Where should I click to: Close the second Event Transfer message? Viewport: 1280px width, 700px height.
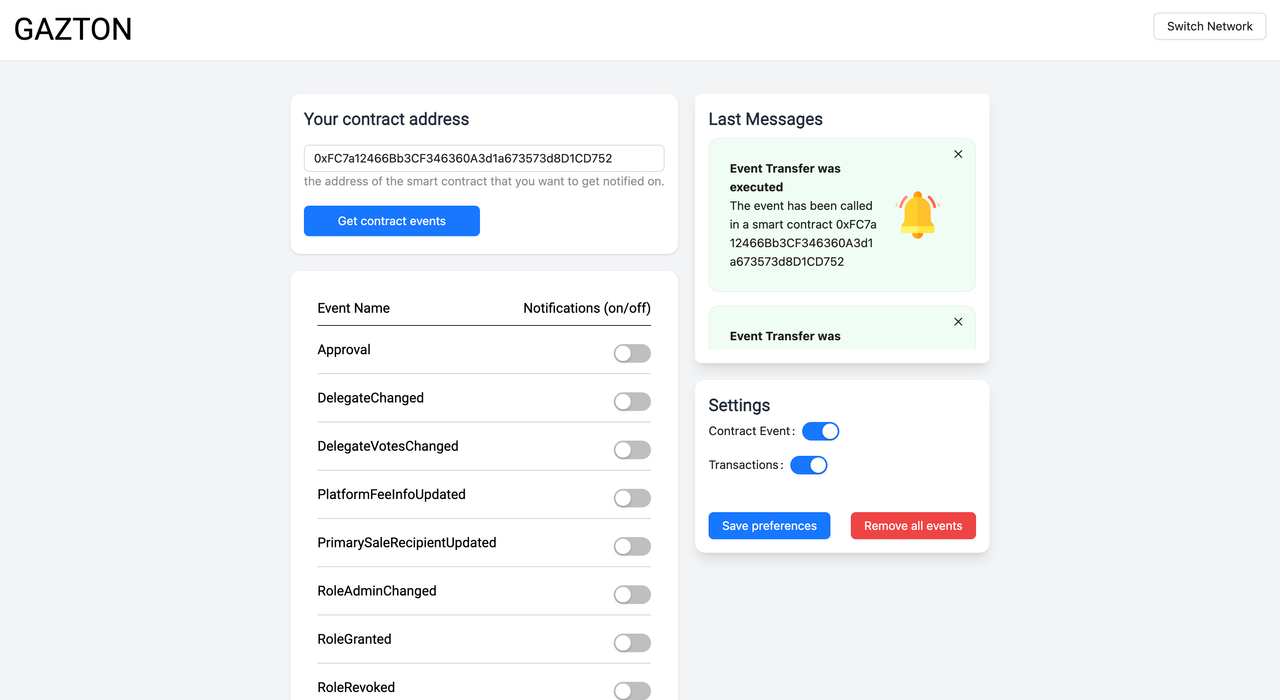coord(958,322)
